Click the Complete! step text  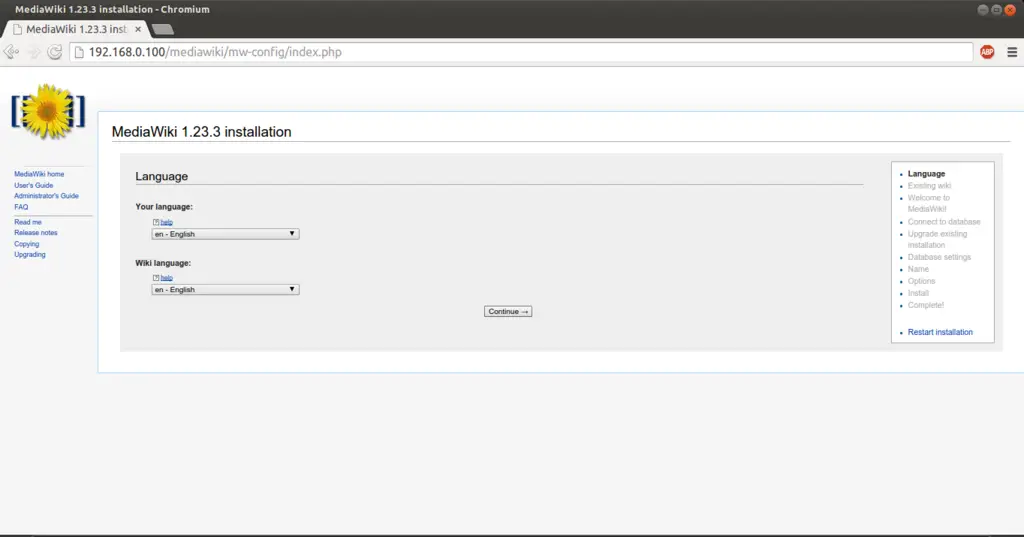pos(925,305)
